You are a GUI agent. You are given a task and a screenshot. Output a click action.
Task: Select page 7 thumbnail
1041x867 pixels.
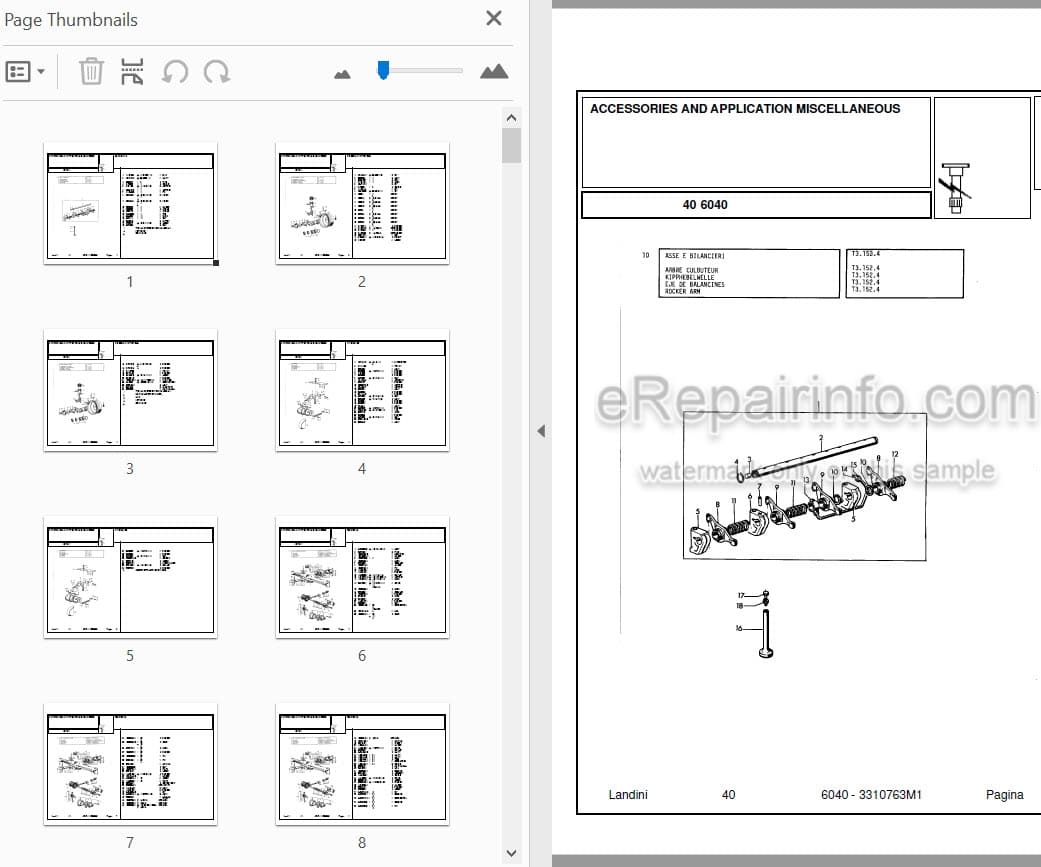pyautogui.click(x=130, y=765)
